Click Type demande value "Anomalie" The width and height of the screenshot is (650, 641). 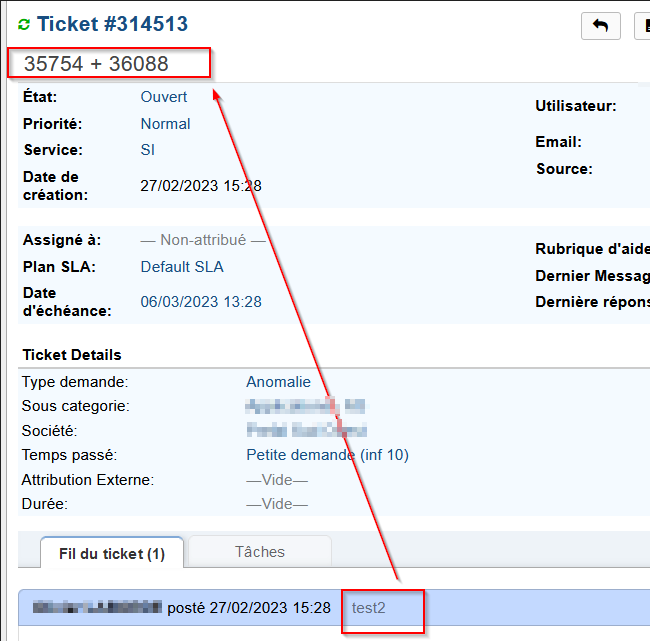click(278, 382)
